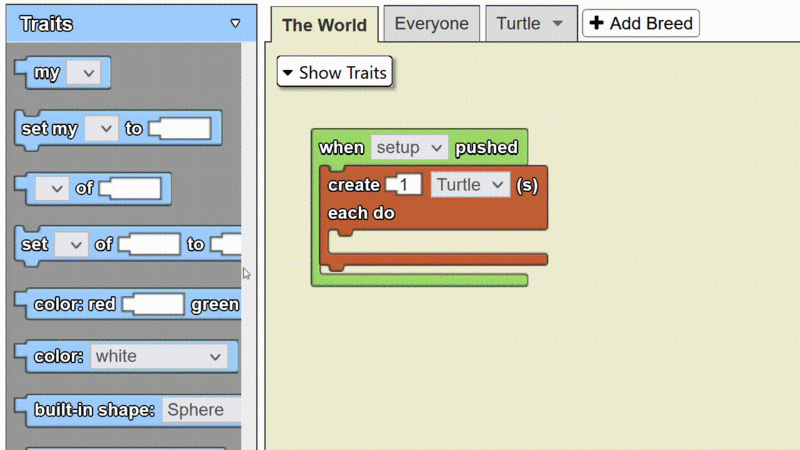This screenshot has width=800, height=450.
Task: Open Turtle dropdown in create block
Action: pos(470,185)
